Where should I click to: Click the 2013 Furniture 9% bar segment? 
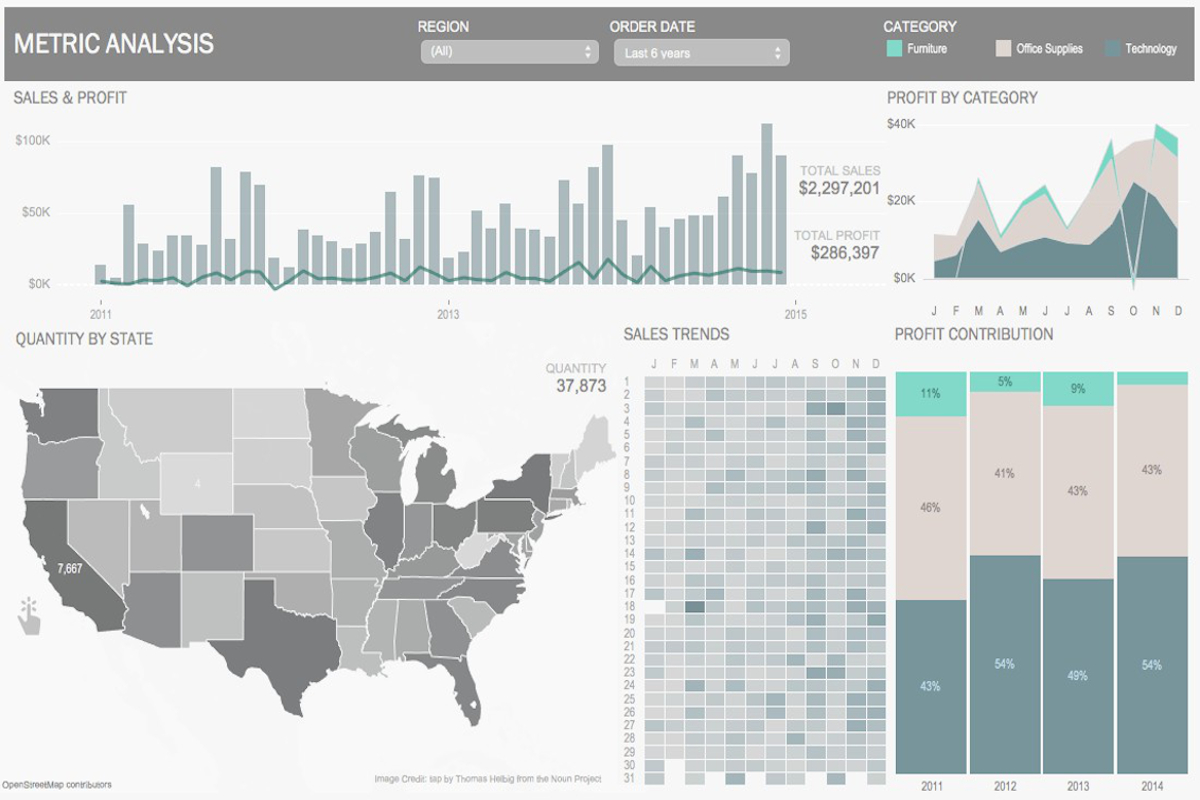pyautogui.click(x=1078, y=390)
